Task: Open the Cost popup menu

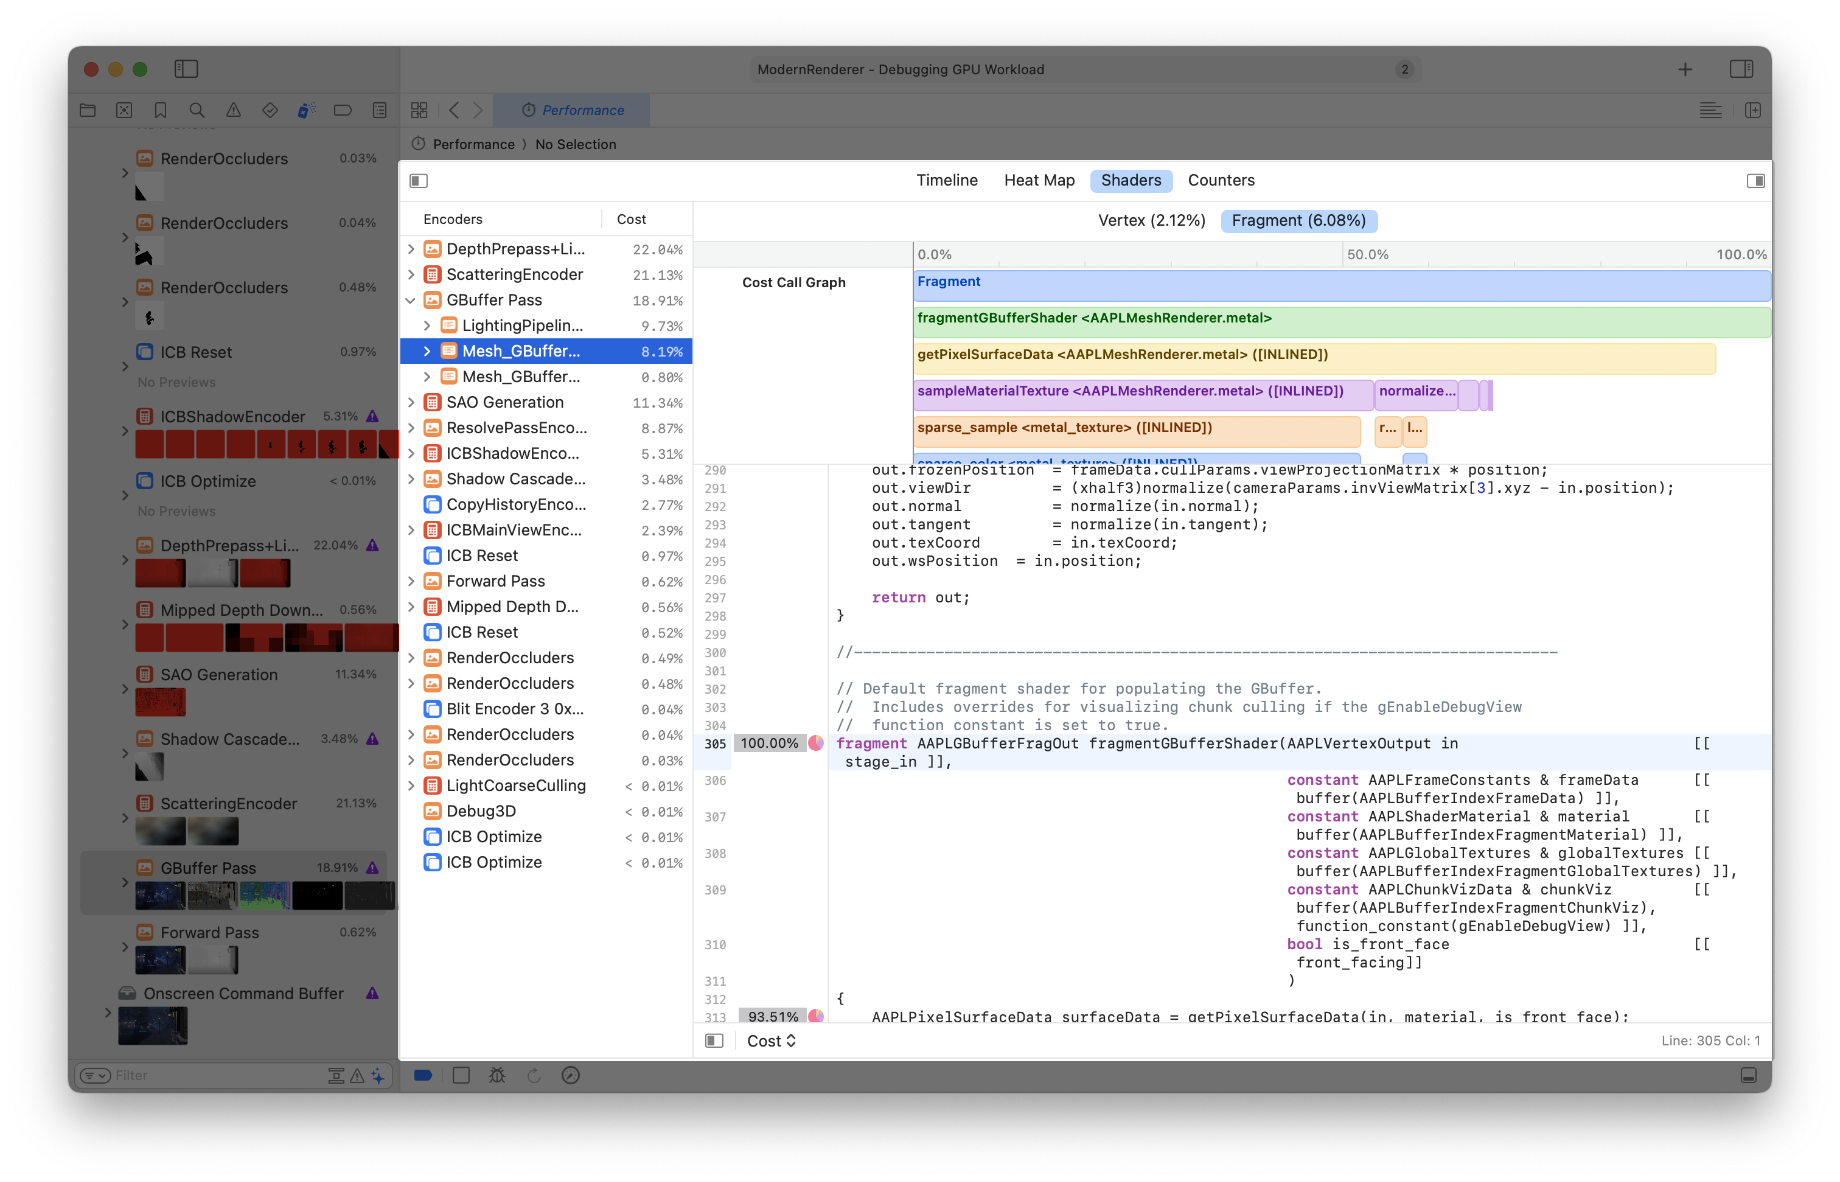Action: [771, 1041]
